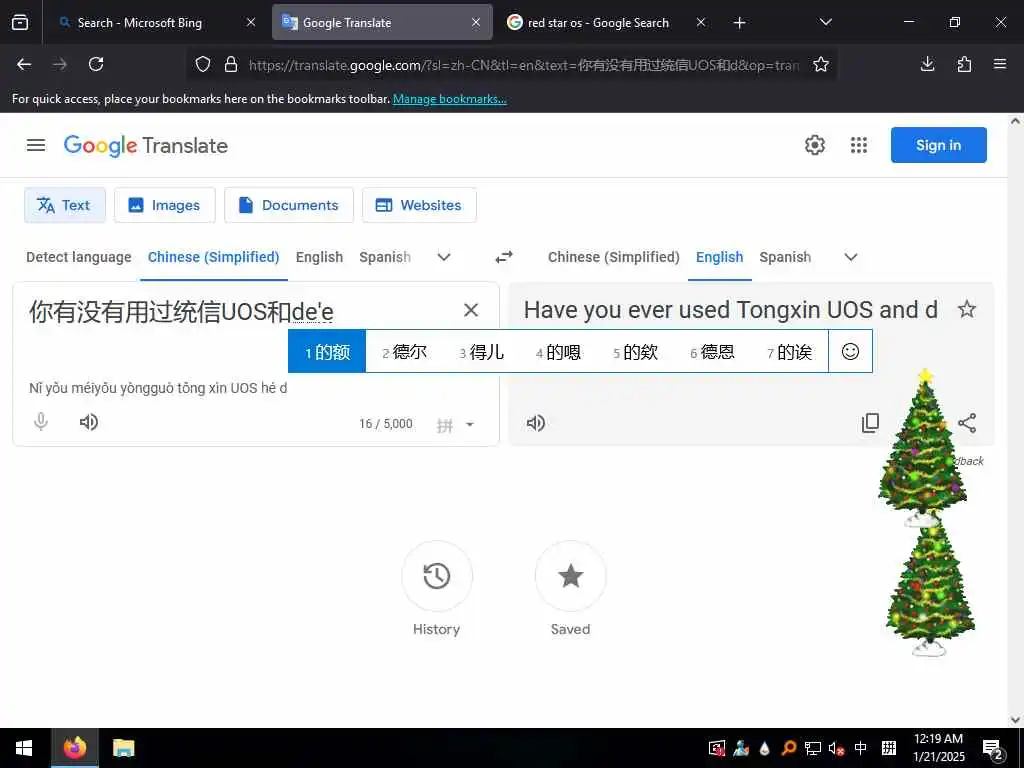This screenshot has width=1024, height=768.
Task: Select English as source language
Action: pyautogui.click(x=319, y=257)
